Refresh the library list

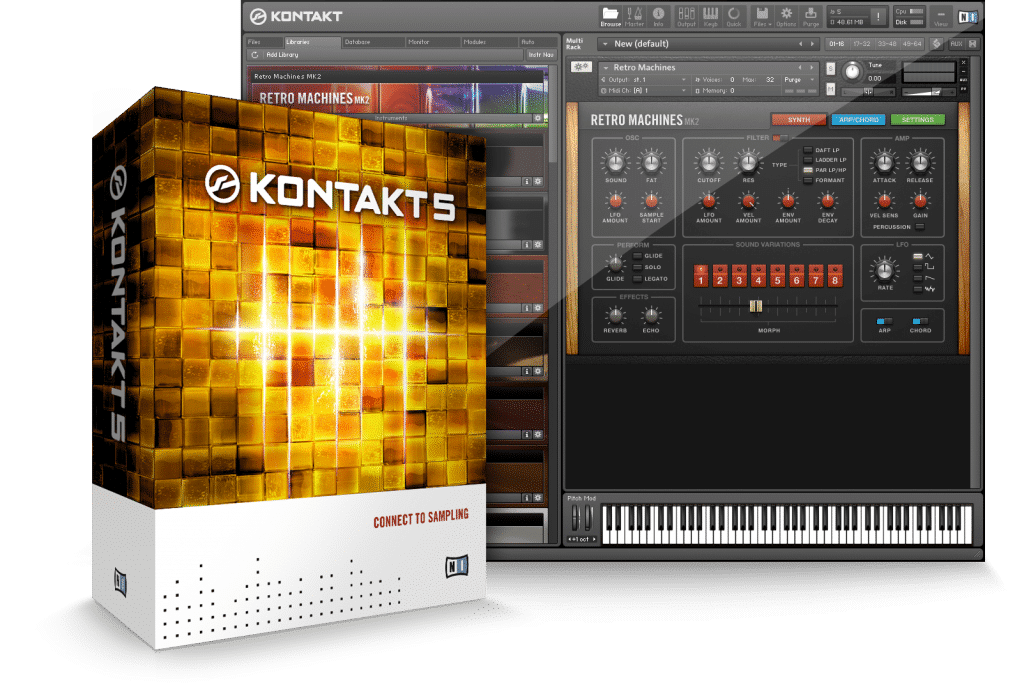(x=255, y=55)
